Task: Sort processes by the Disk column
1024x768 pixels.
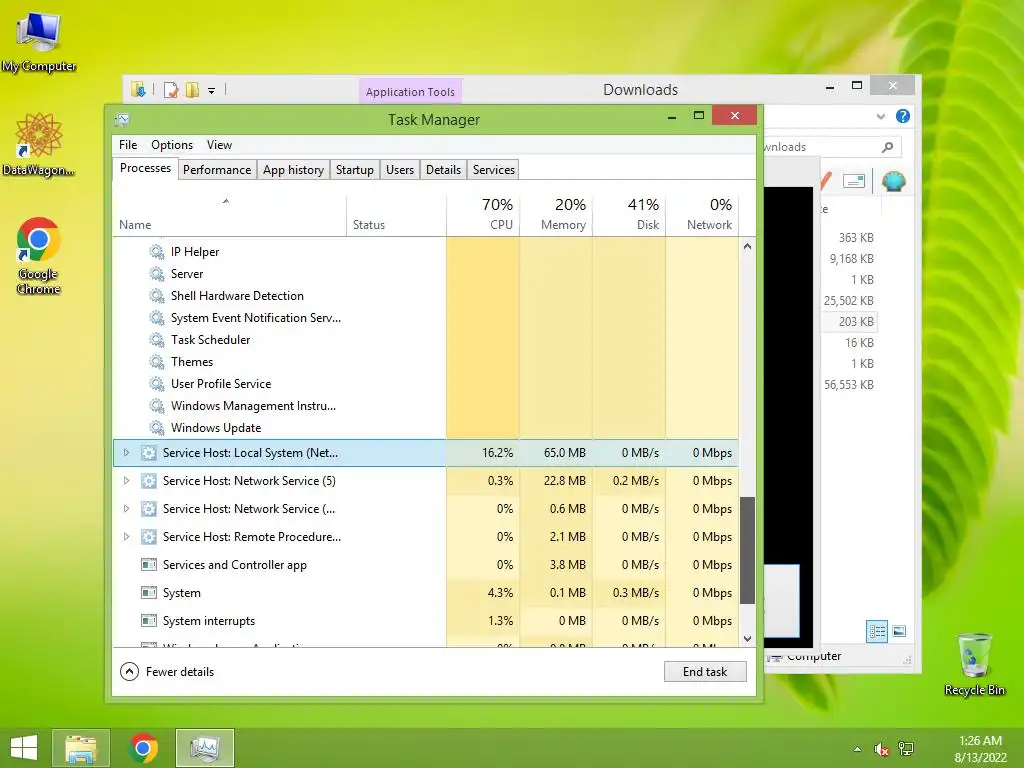Action: 630,216
